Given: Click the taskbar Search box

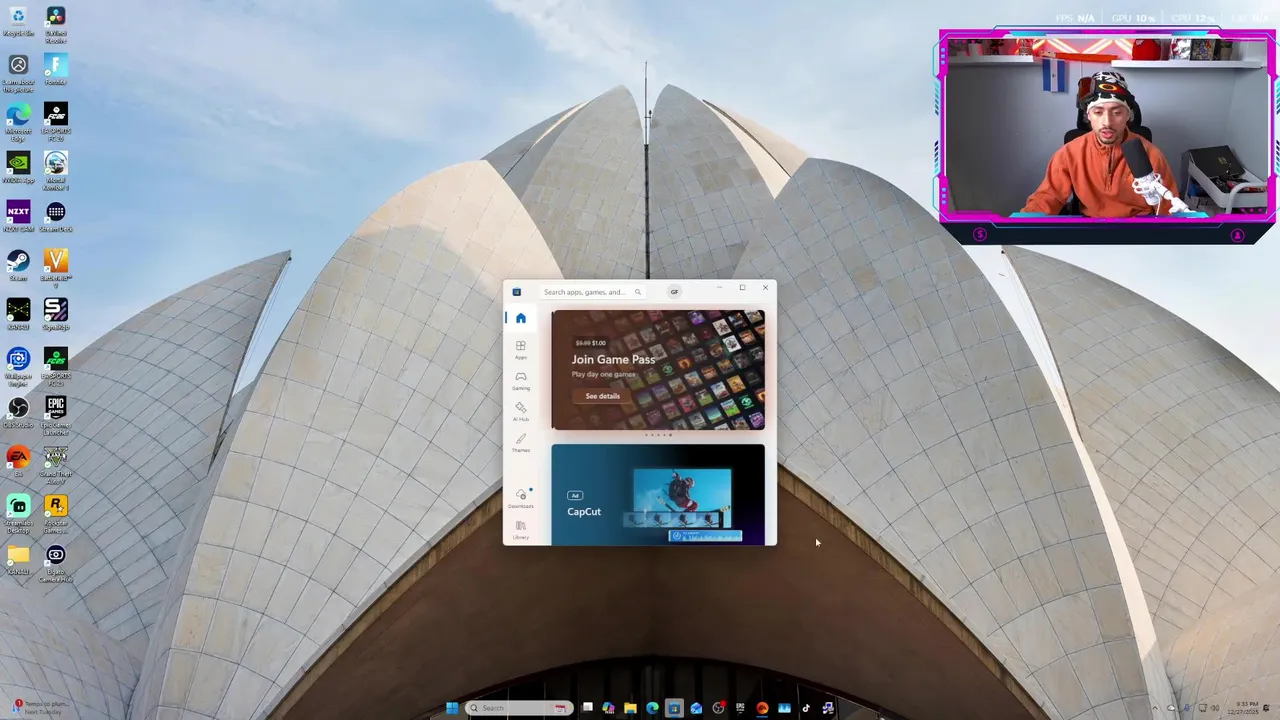Looking at the screenshot, I should [519, 708].
